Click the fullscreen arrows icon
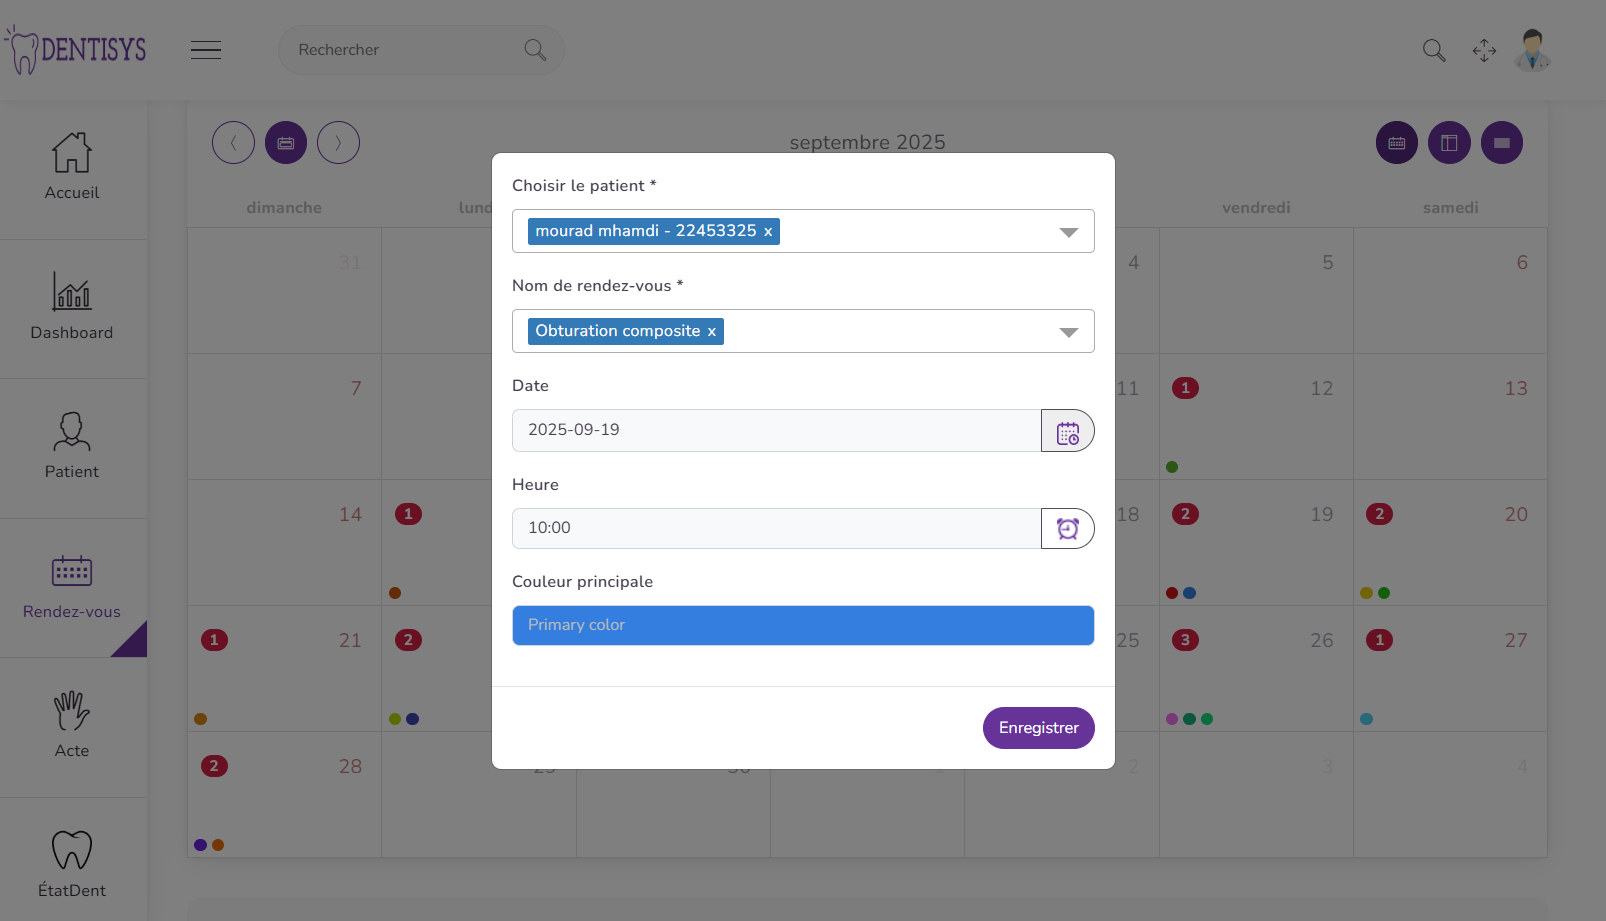Image resolution: width=1606 pixels, height=921 pixels. pyautogui.click(x=1484, y=50)
